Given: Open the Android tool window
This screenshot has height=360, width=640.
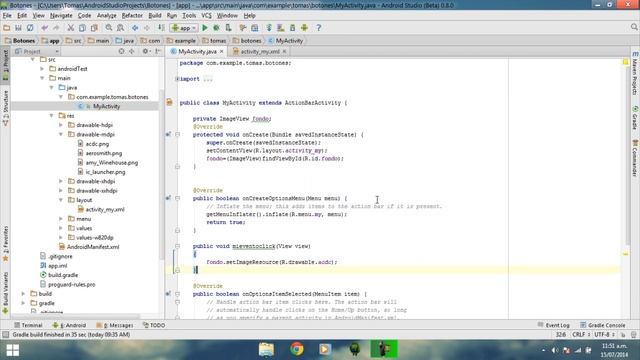Looking at the screenshot, I should point(69,325).
